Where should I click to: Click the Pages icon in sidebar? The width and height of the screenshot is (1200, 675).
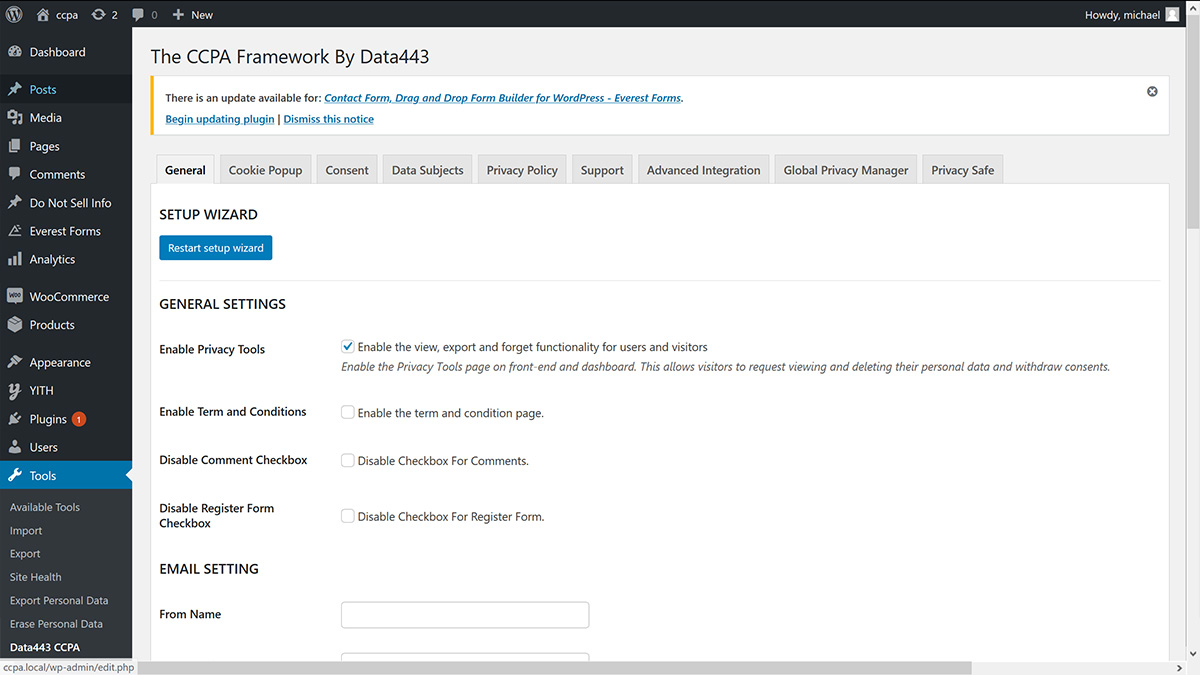[15, 146]
